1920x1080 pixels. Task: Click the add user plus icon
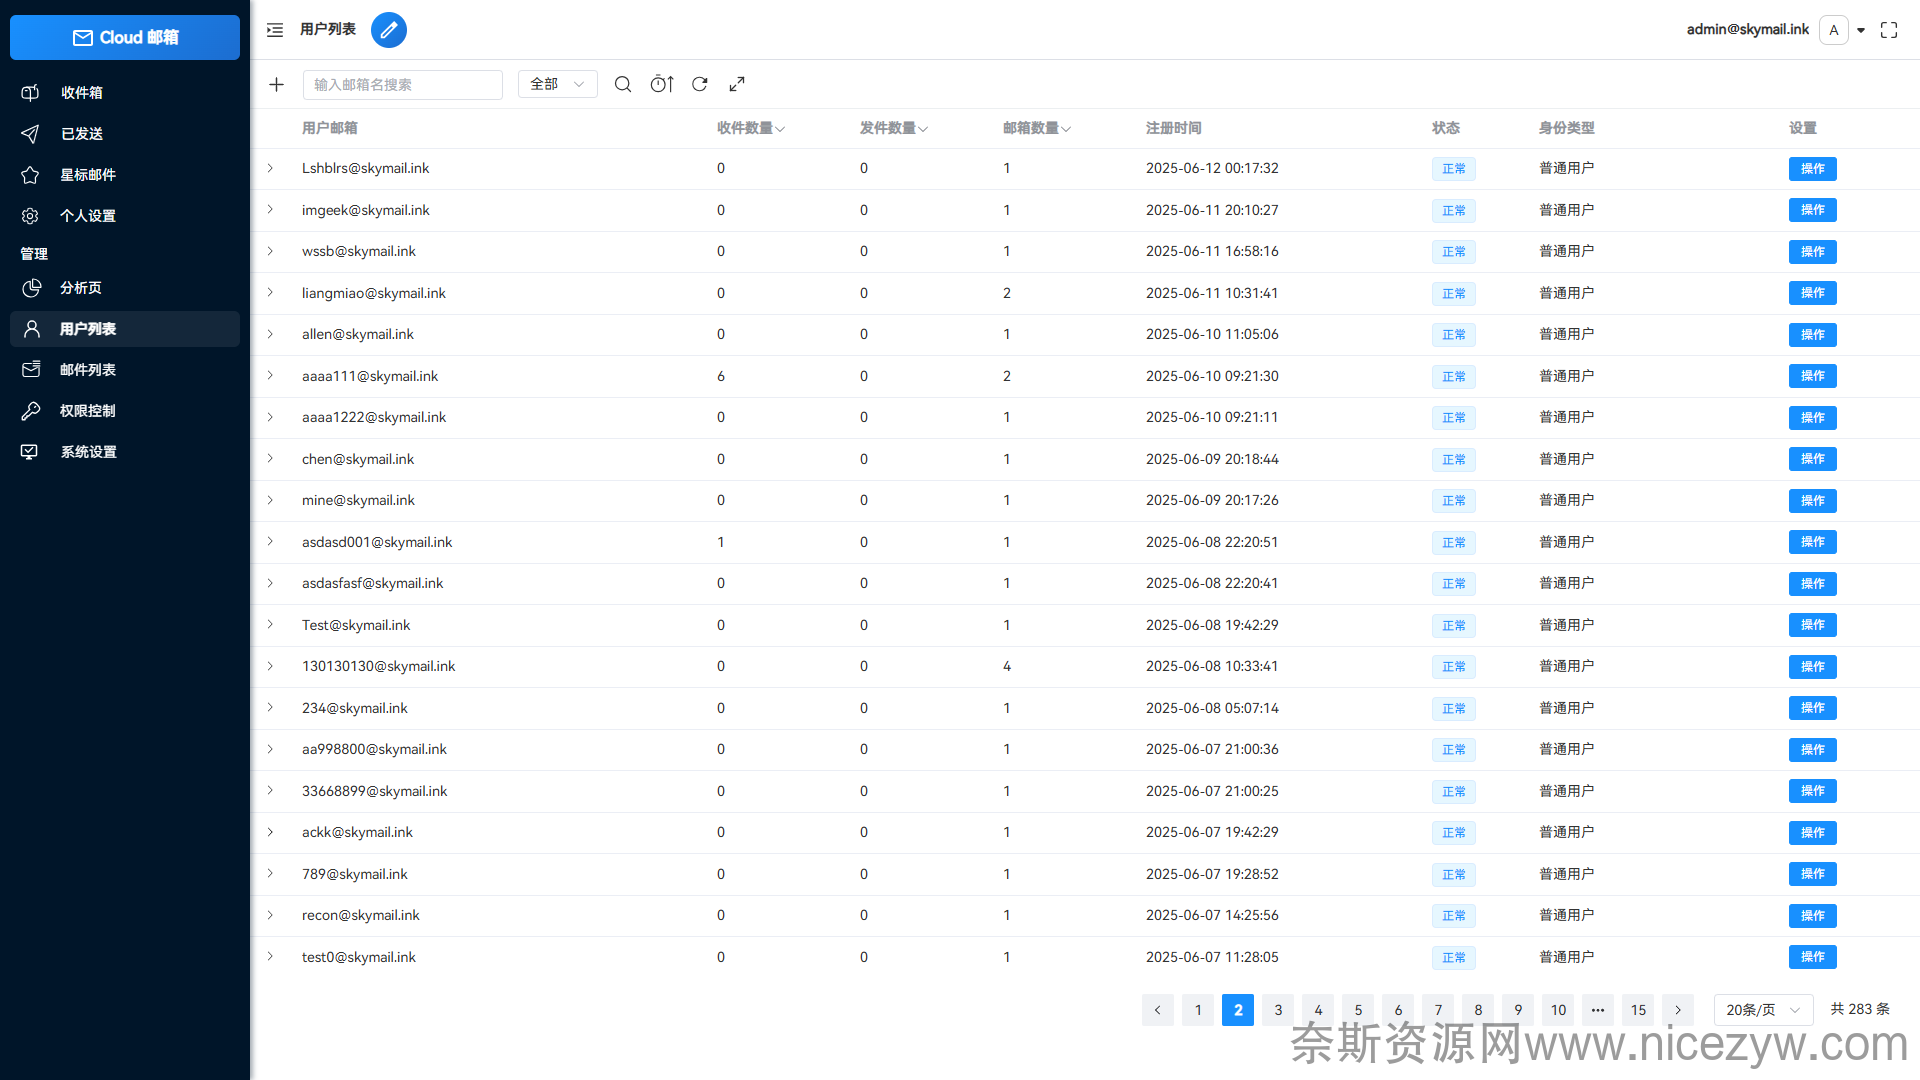277,85
